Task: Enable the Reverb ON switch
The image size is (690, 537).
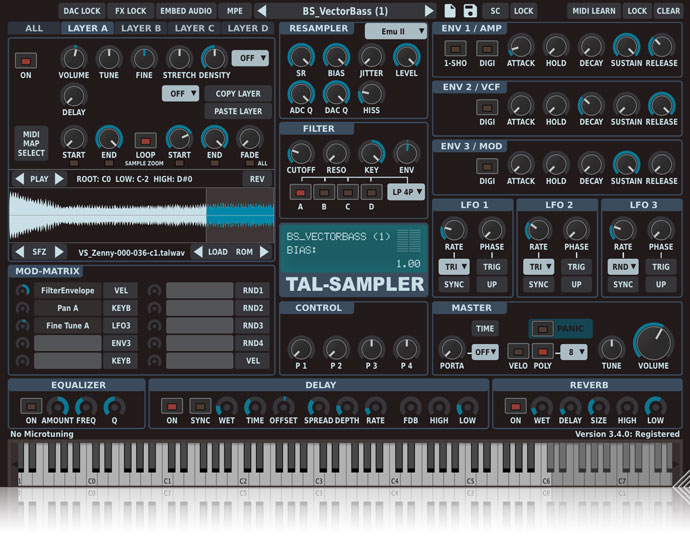Action: 515,406
